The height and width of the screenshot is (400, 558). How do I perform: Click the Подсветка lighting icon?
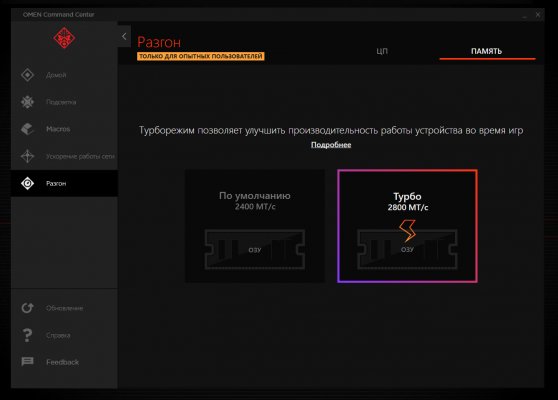(27, 102)
